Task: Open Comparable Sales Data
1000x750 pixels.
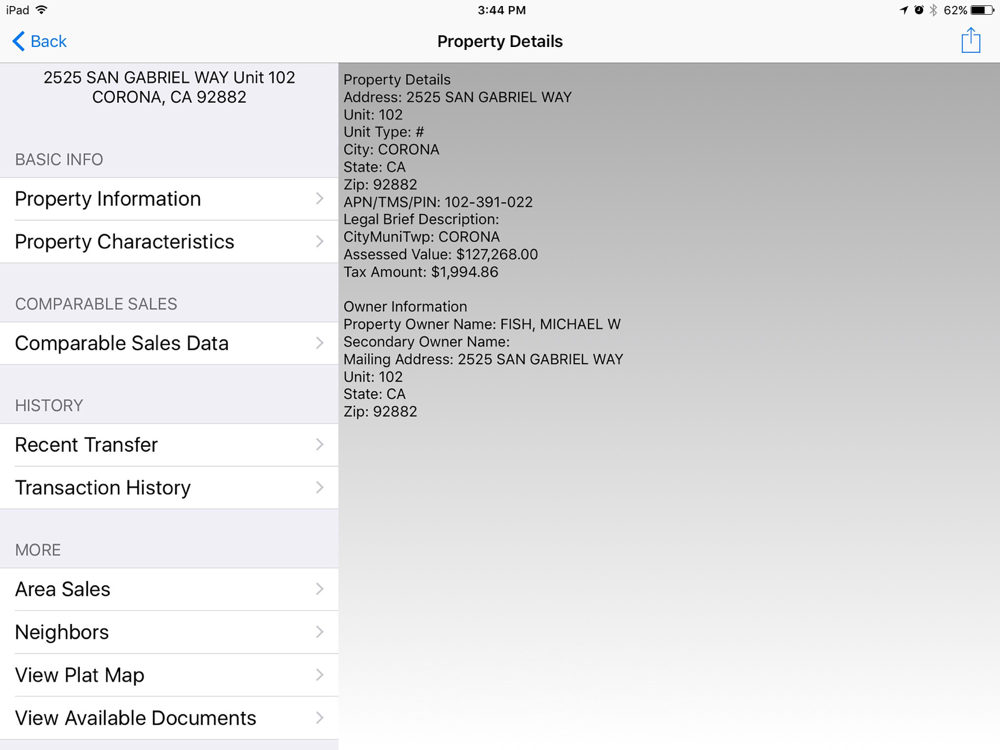Action: (x=169, y=343)
